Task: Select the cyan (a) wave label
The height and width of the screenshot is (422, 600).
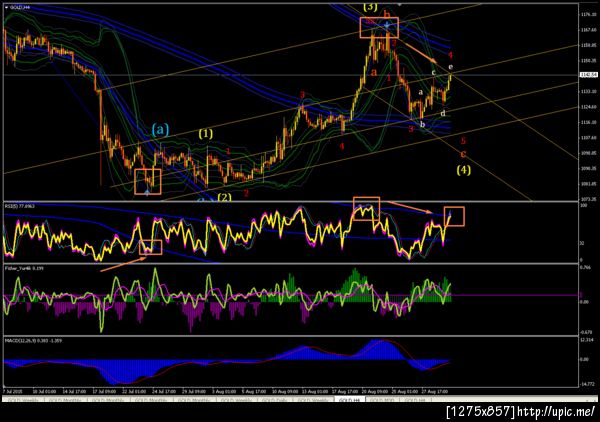Action: click(160, 129)
